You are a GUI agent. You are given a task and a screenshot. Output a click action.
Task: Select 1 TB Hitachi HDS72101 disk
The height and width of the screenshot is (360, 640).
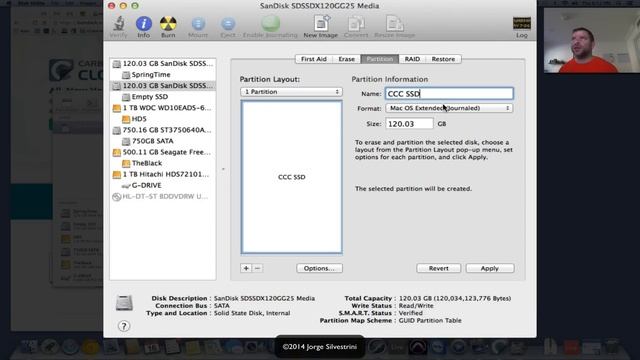click(162, 174)
